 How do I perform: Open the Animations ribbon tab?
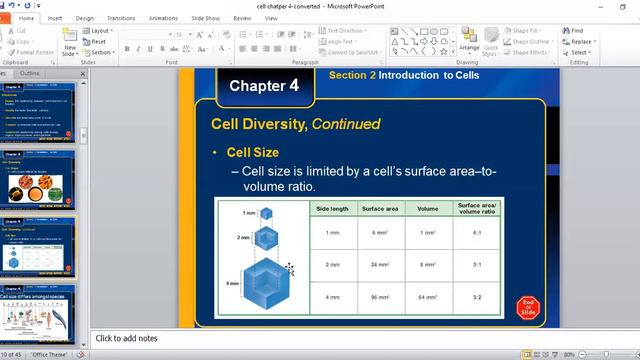click(163, 18)
